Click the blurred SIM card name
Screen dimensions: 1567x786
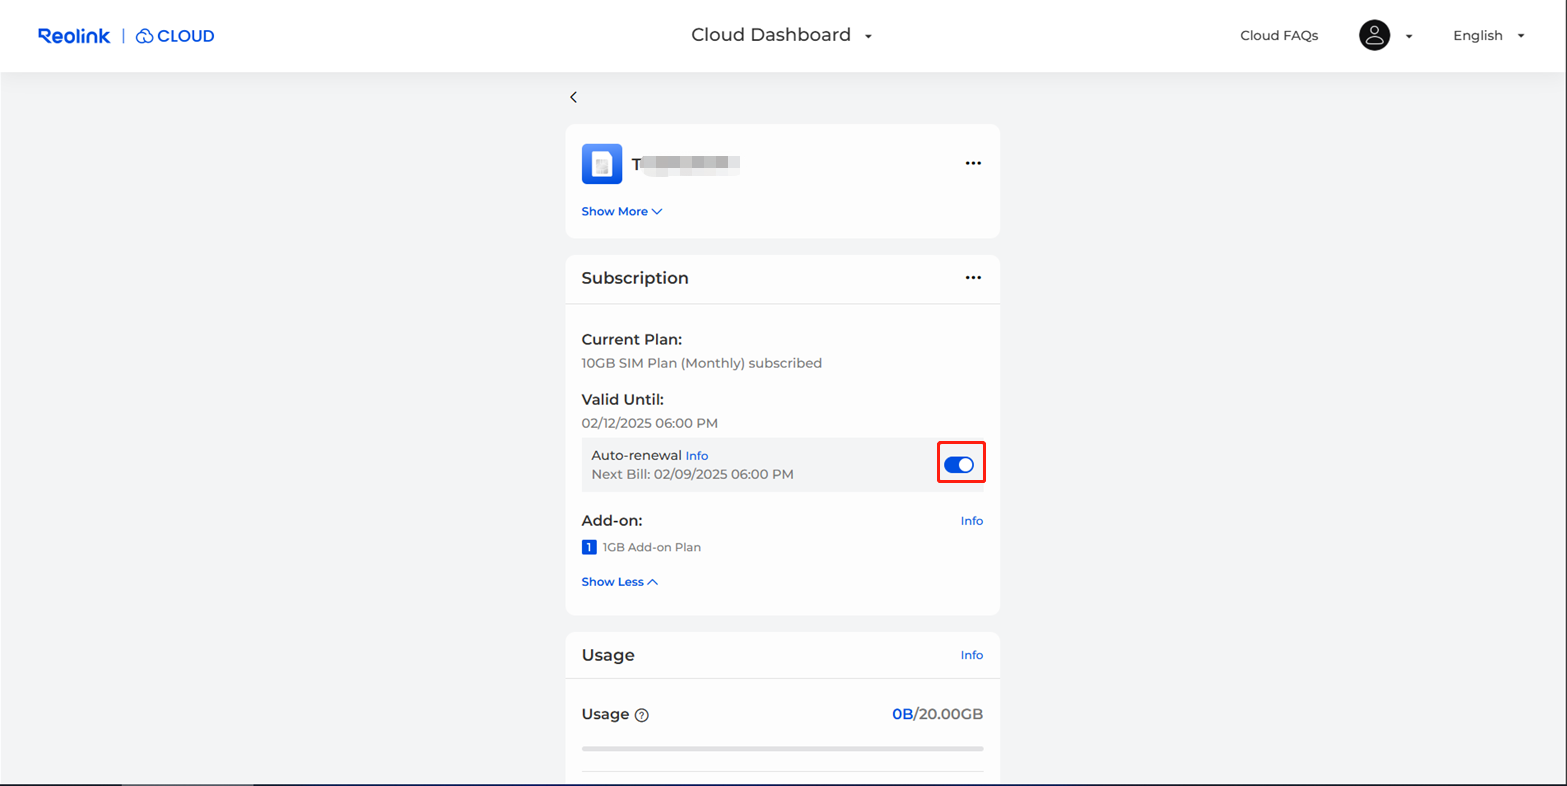pyautogui.click(x=686, y=165)
